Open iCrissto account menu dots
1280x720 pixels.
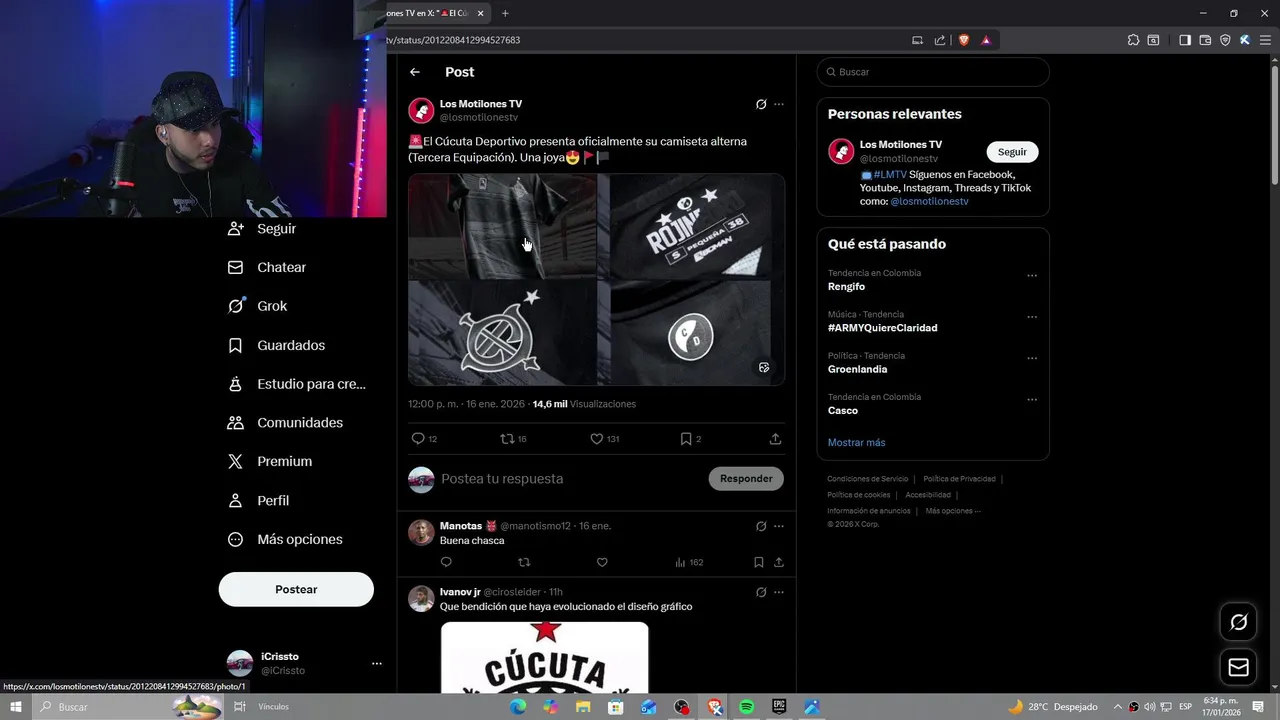coord(377,663)
